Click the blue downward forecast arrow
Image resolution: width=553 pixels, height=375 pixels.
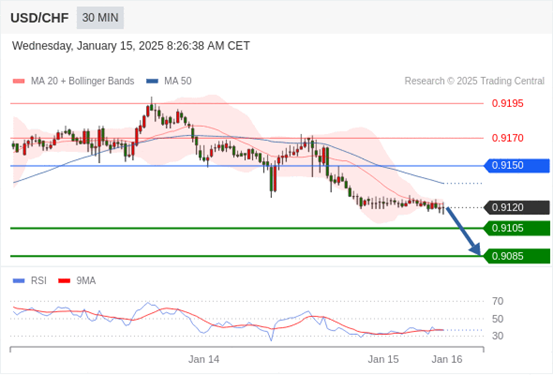[x=463, y=231]
